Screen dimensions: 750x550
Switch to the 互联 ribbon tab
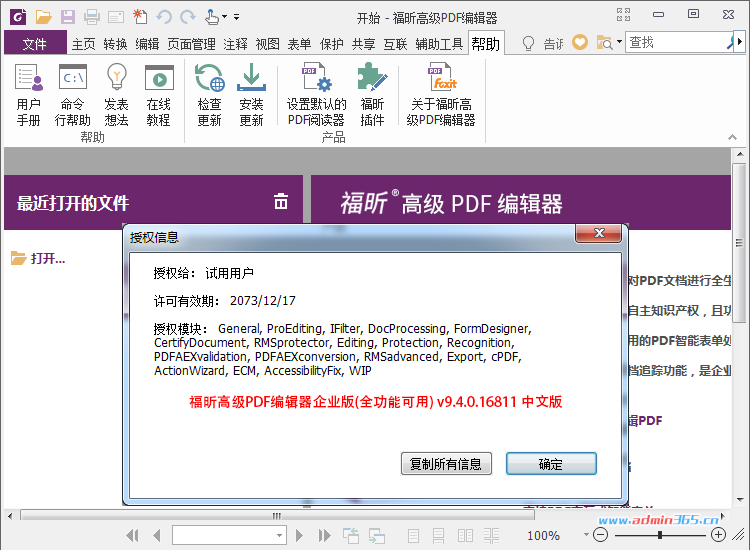[395, 44]
